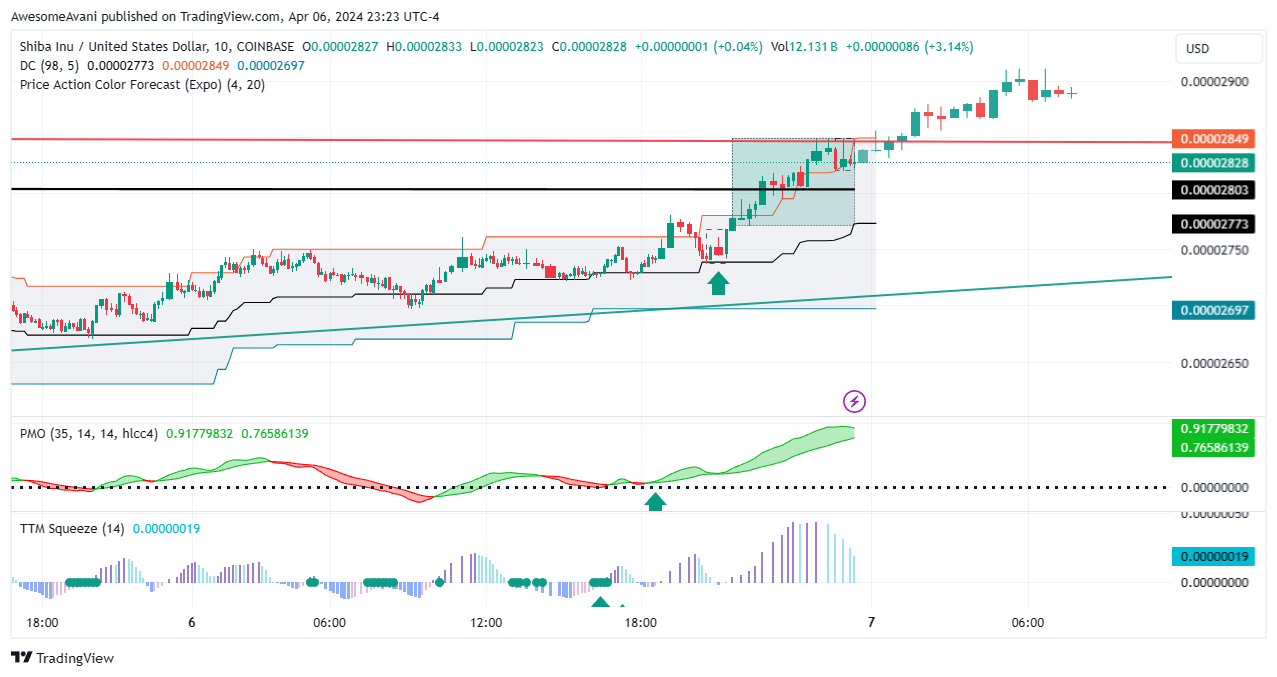Click the 18:00 time label at far left
The height and width of the screenshot is (677, 1277).
[x=42, y=622]
